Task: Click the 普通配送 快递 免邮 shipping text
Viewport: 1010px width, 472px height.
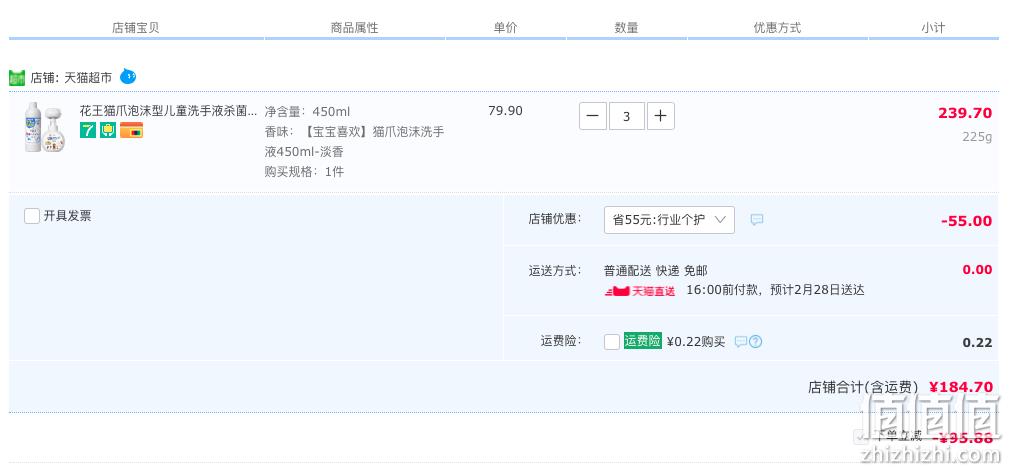Action: click(x=656, y=271)
